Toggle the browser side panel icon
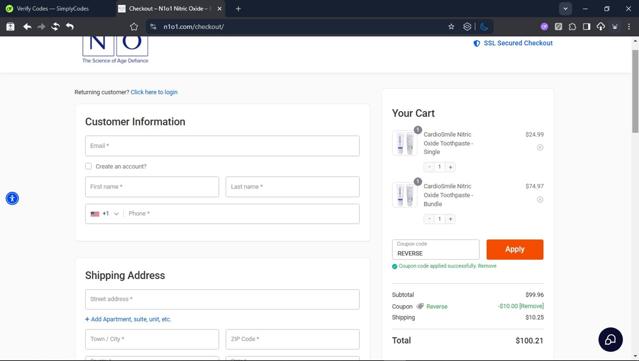The width and height of the screenshot is (639, 361). pos(586,26)
